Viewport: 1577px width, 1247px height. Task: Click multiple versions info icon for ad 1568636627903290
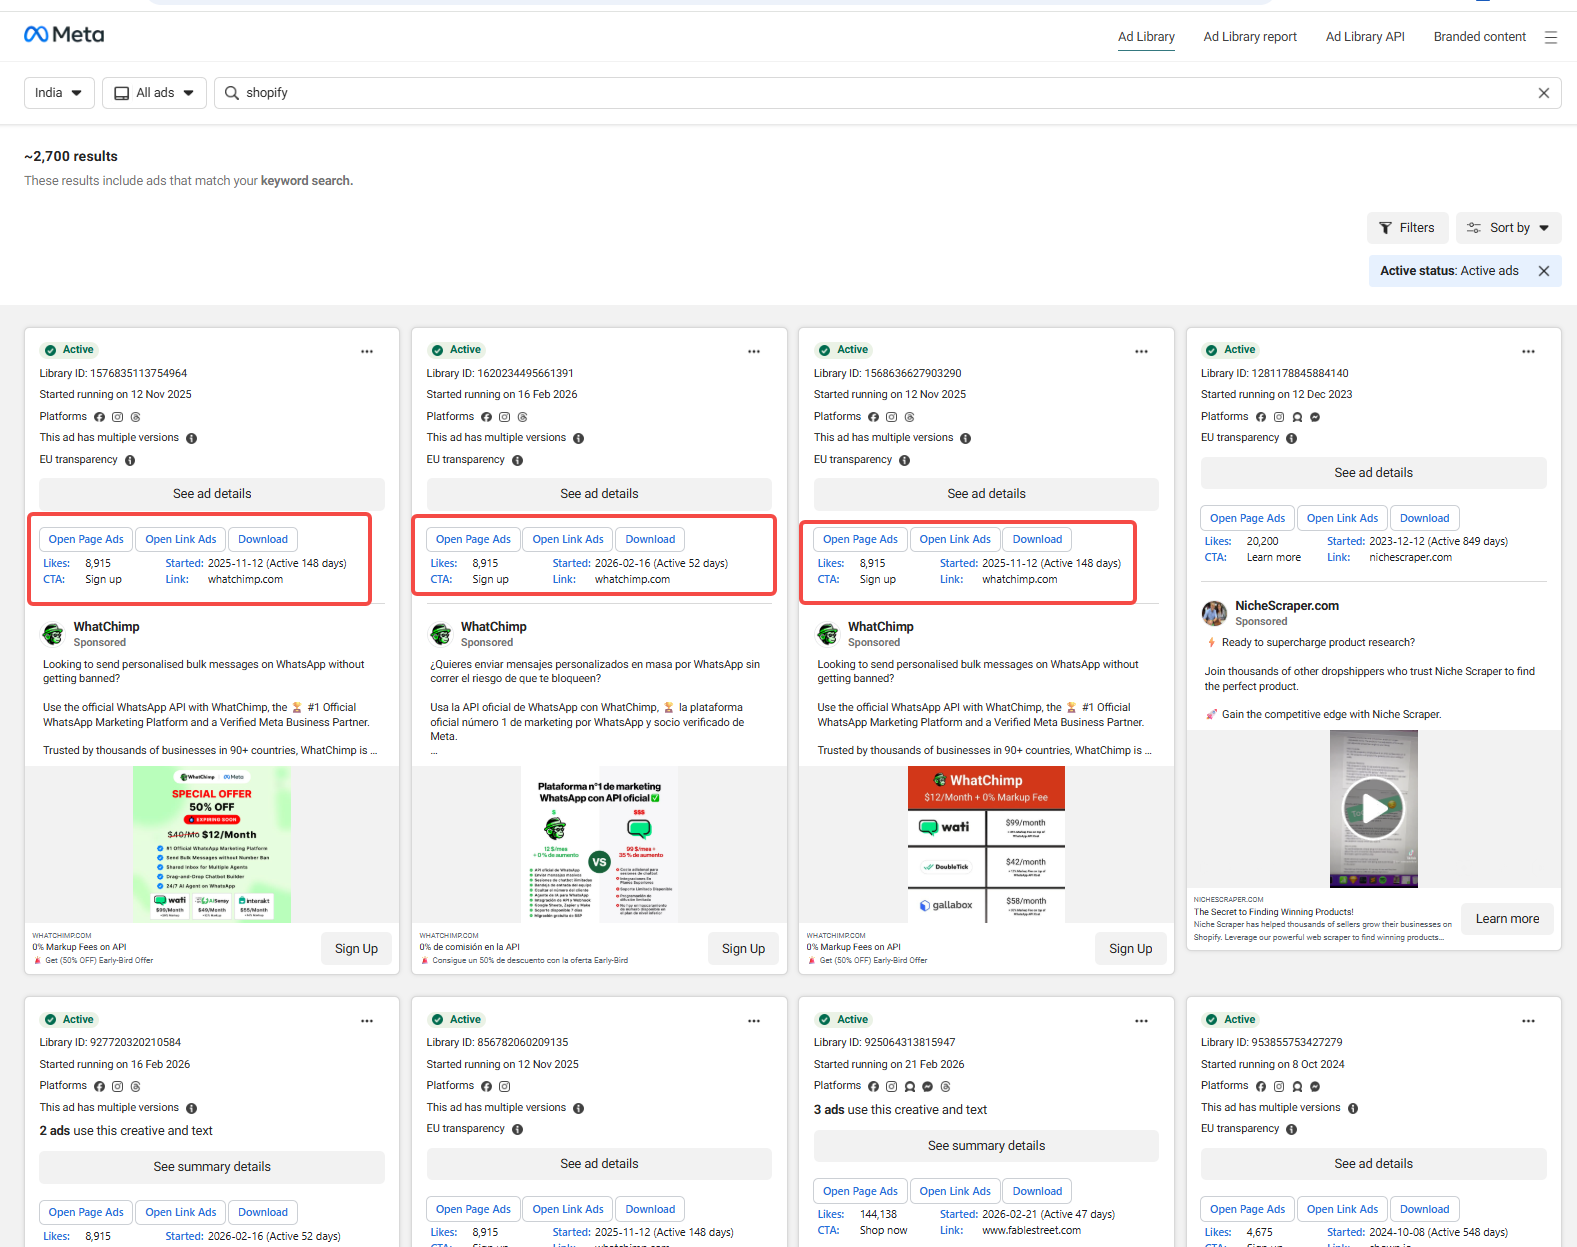pyautogui.click(x=965, y=438)
